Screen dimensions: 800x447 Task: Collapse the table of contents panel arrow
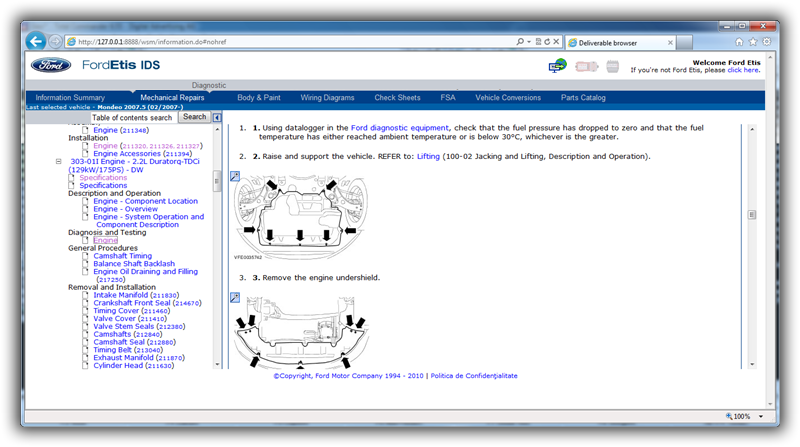point(218,117)
